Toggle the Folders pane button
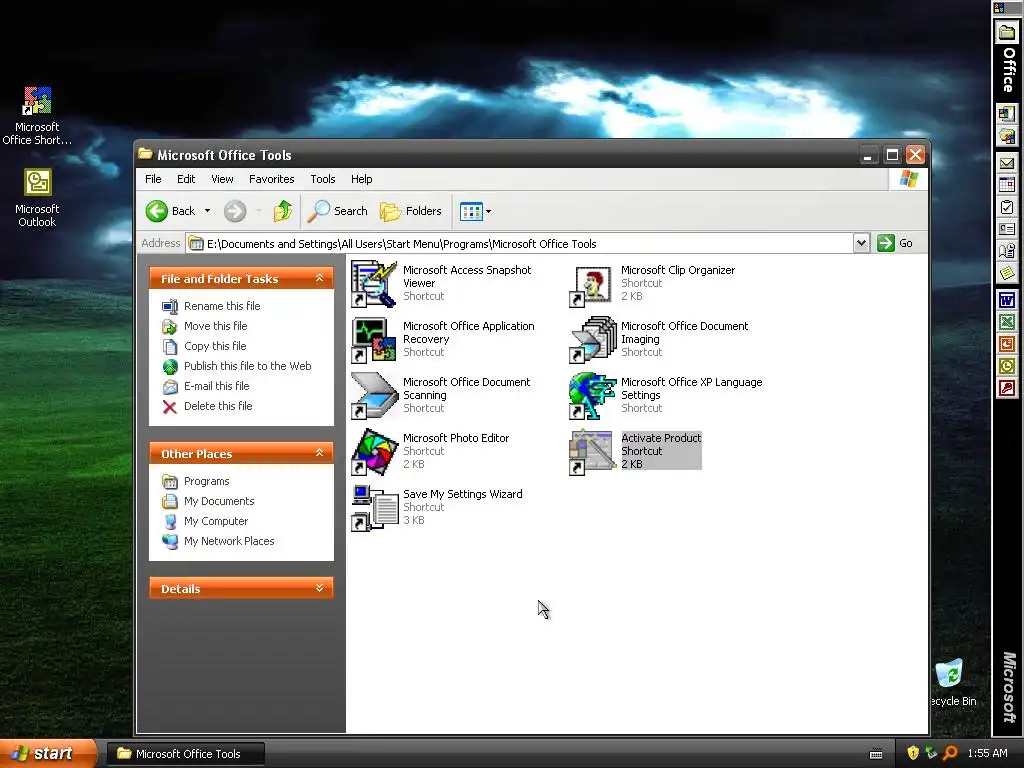 411,211
